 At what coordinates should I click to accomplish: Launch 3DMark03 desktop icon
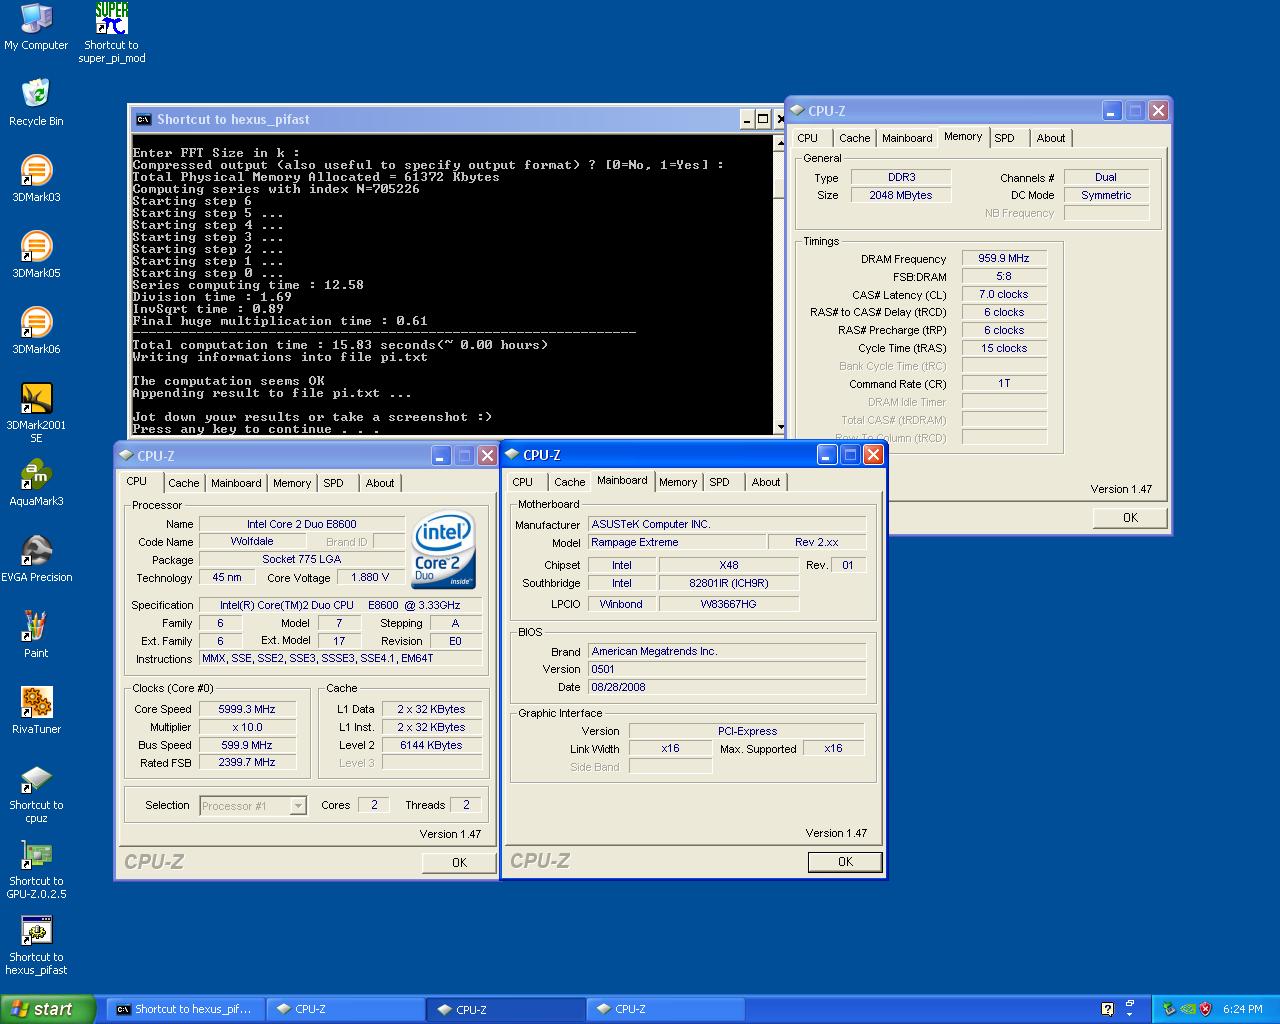point(36,179)
